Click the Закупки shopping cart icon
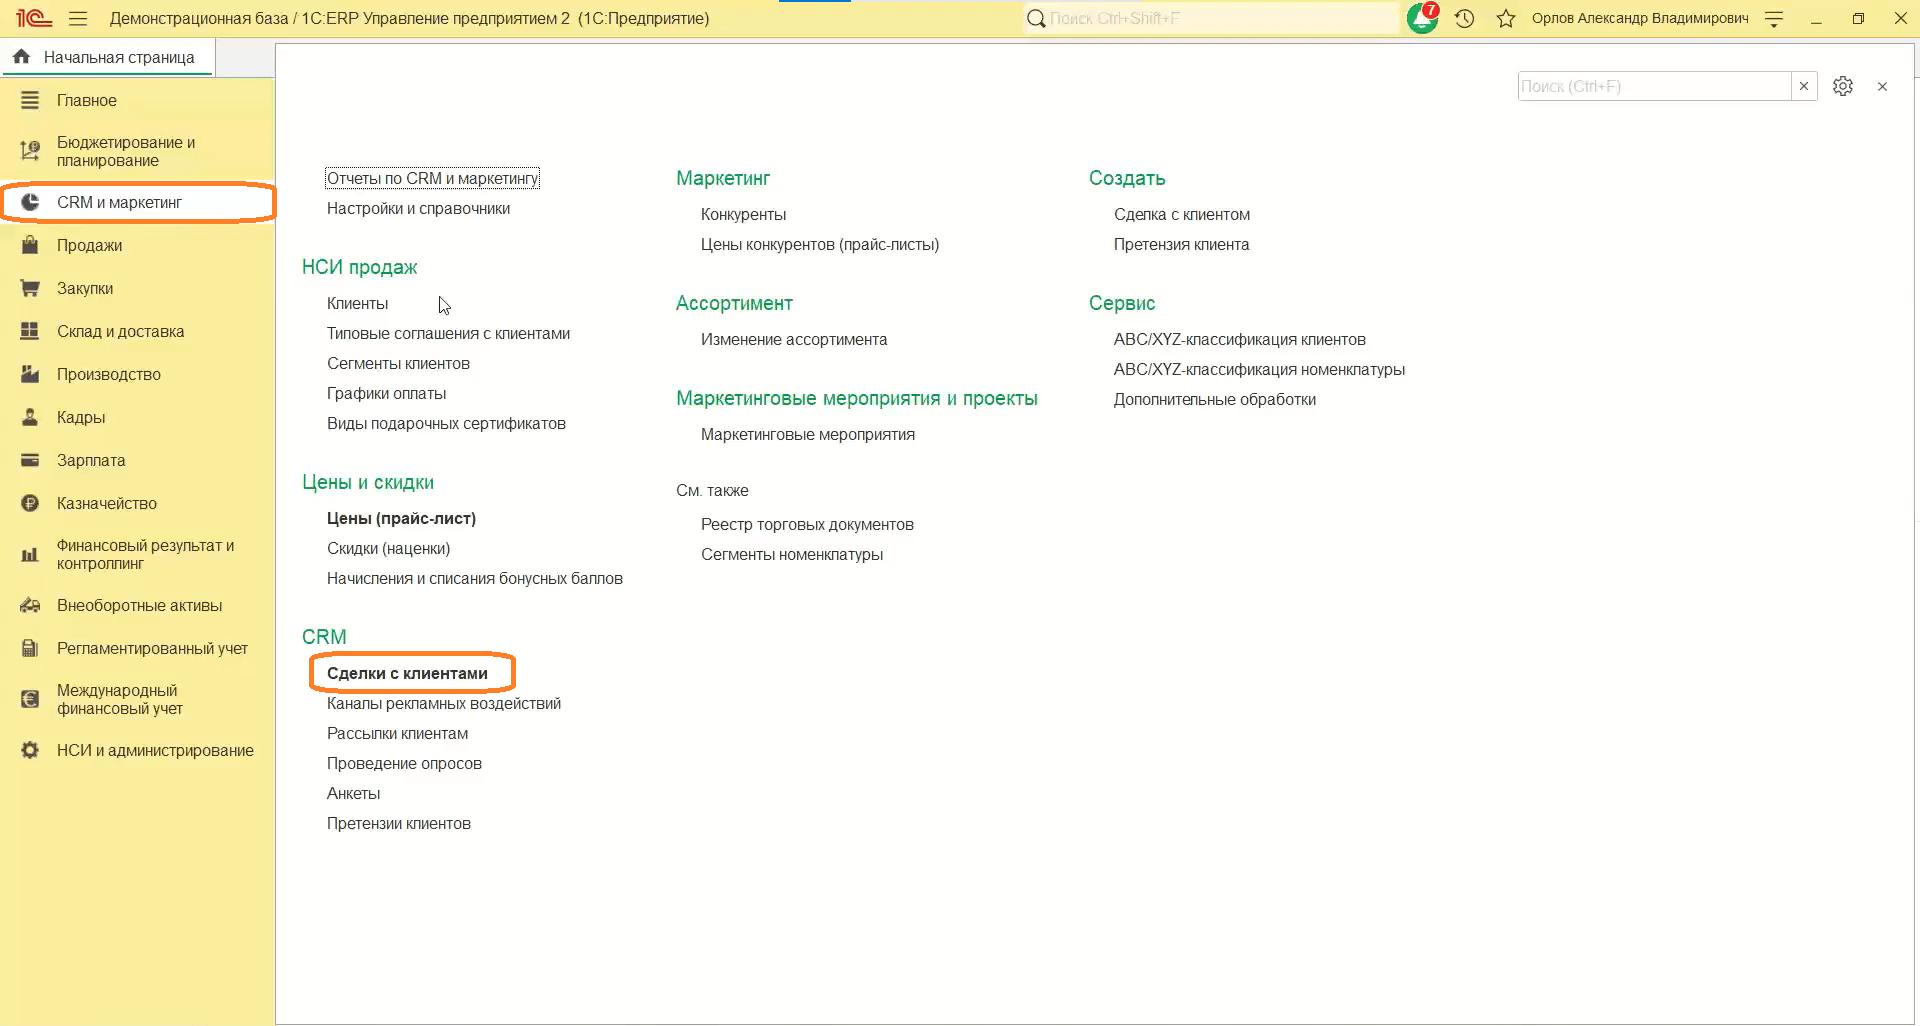The image size is (1920, 1026). click(30, 288)
